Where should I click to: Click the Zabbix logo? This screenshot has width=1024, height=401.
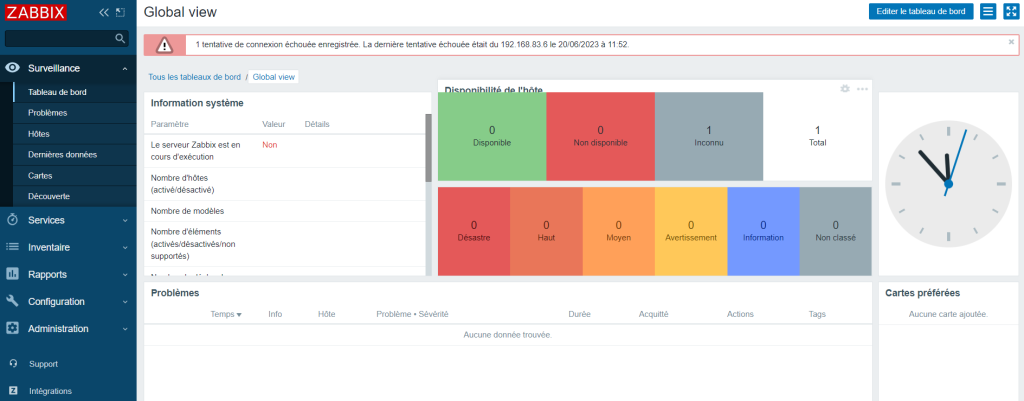tap(36, 13)
